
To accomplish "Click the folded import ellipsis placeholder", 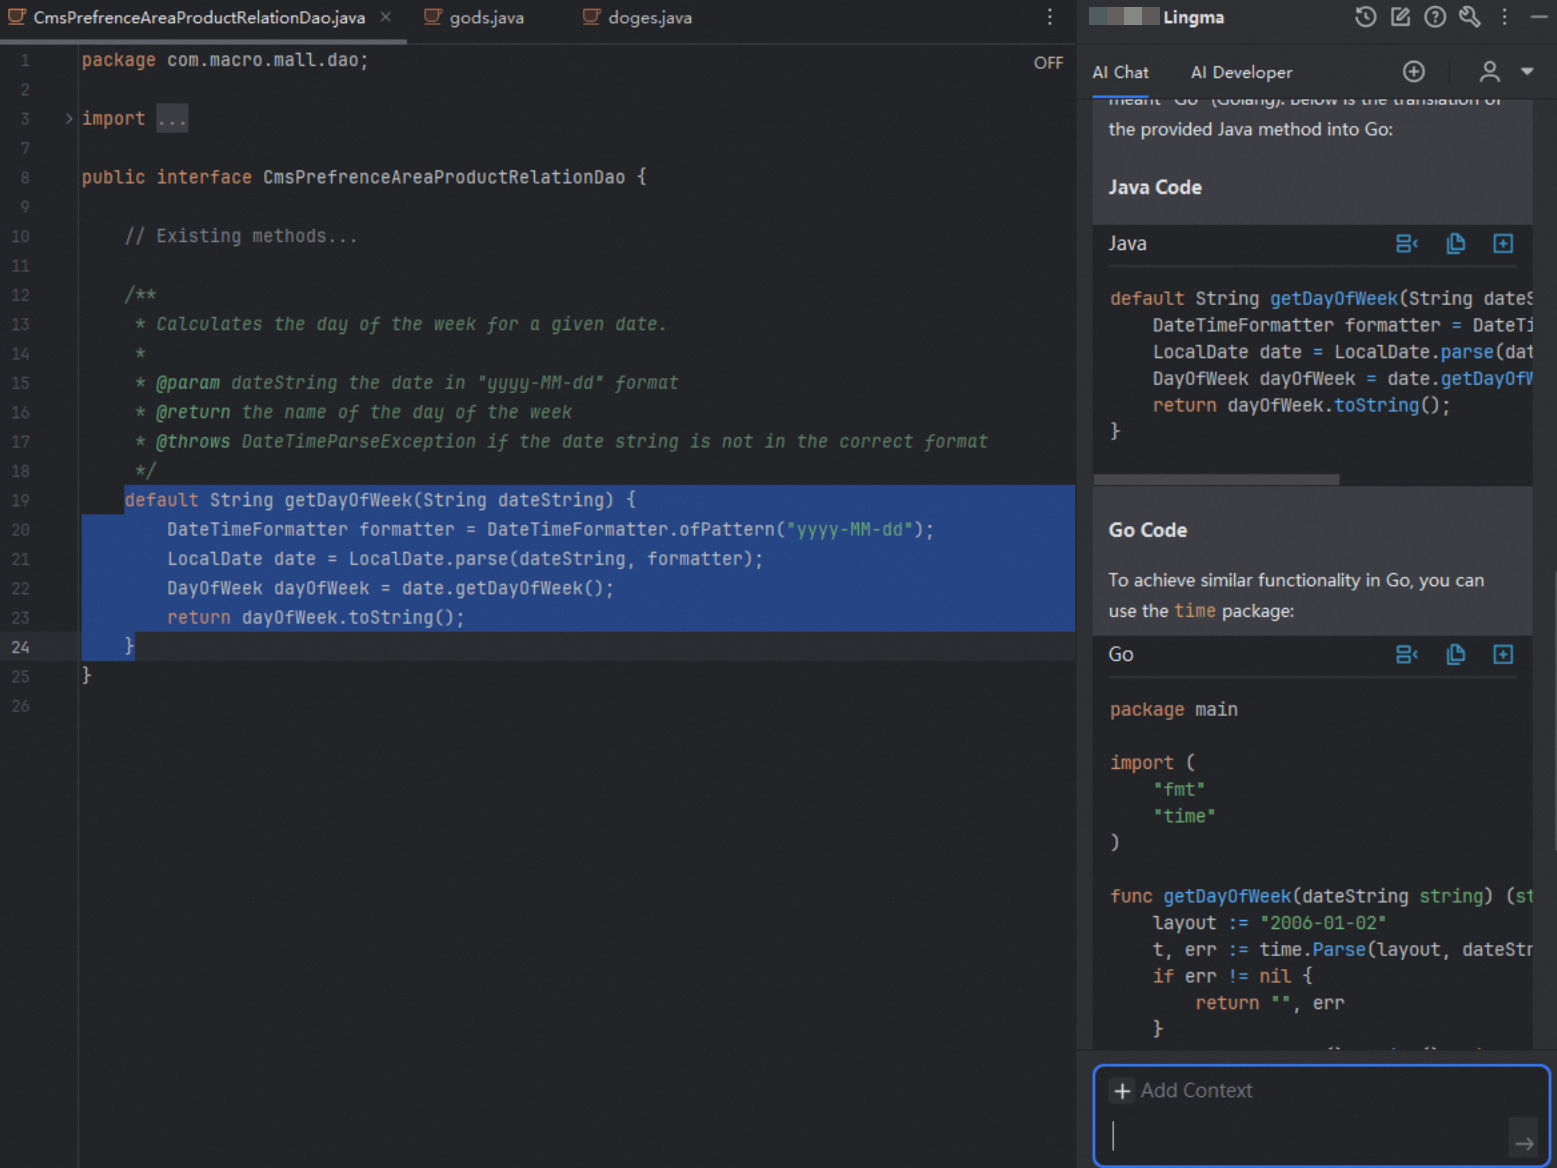I will 172,118.
